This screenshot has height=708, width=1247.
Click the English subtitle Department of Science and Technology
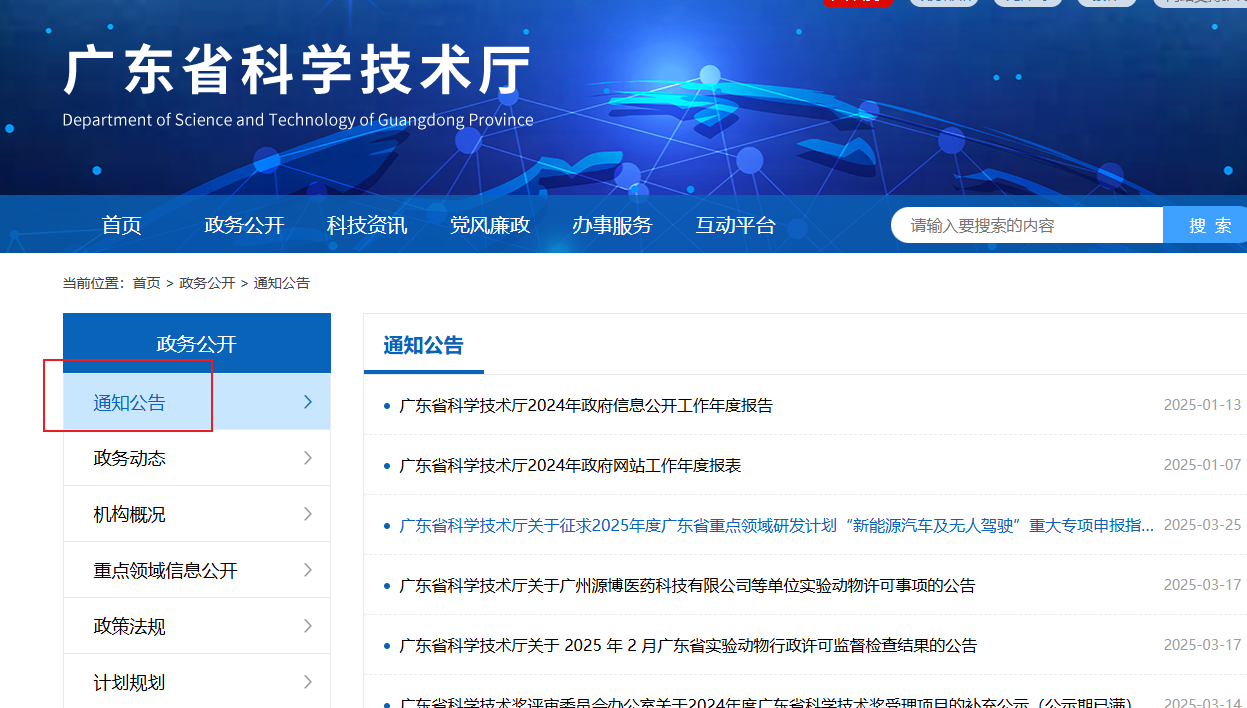(298, 120)
